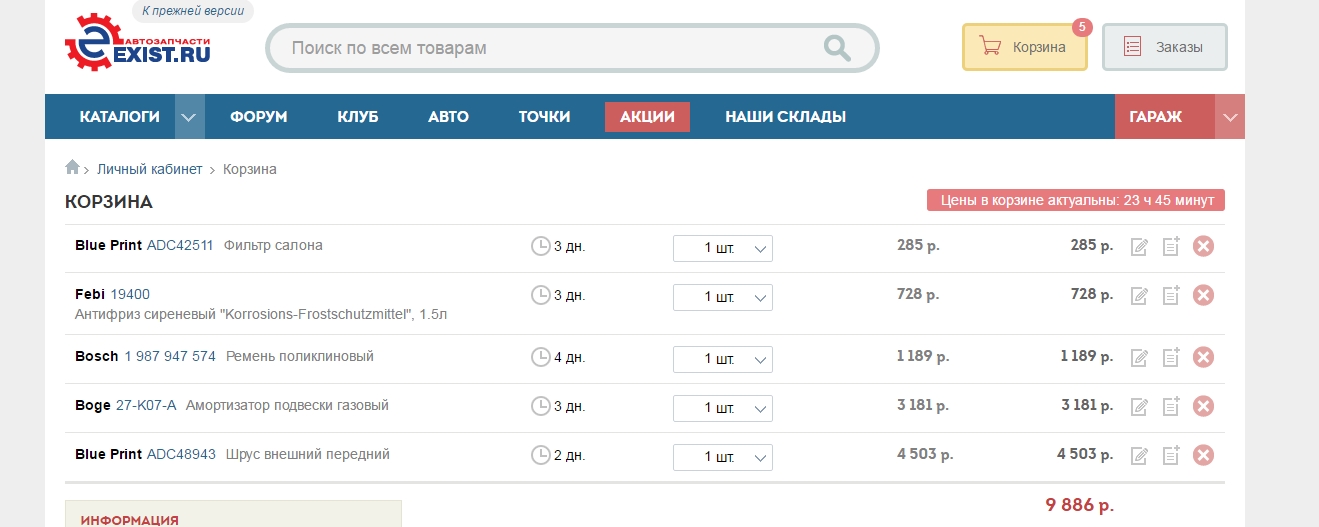Open Личный кабинет breadcrumb link

(149, 169)
